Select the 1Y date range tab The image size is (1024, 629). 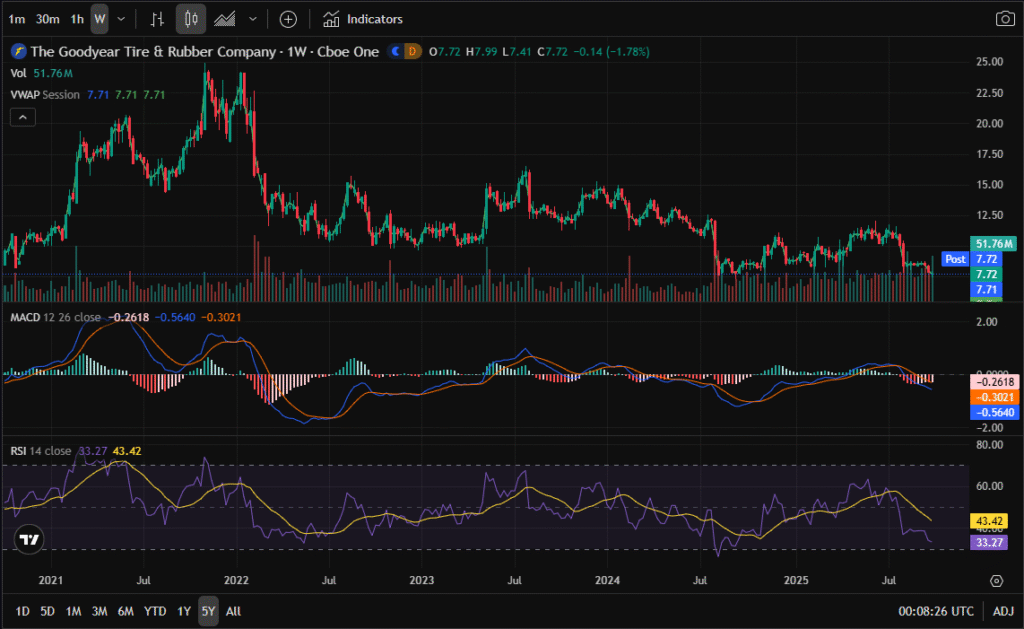tap(184, 611)
